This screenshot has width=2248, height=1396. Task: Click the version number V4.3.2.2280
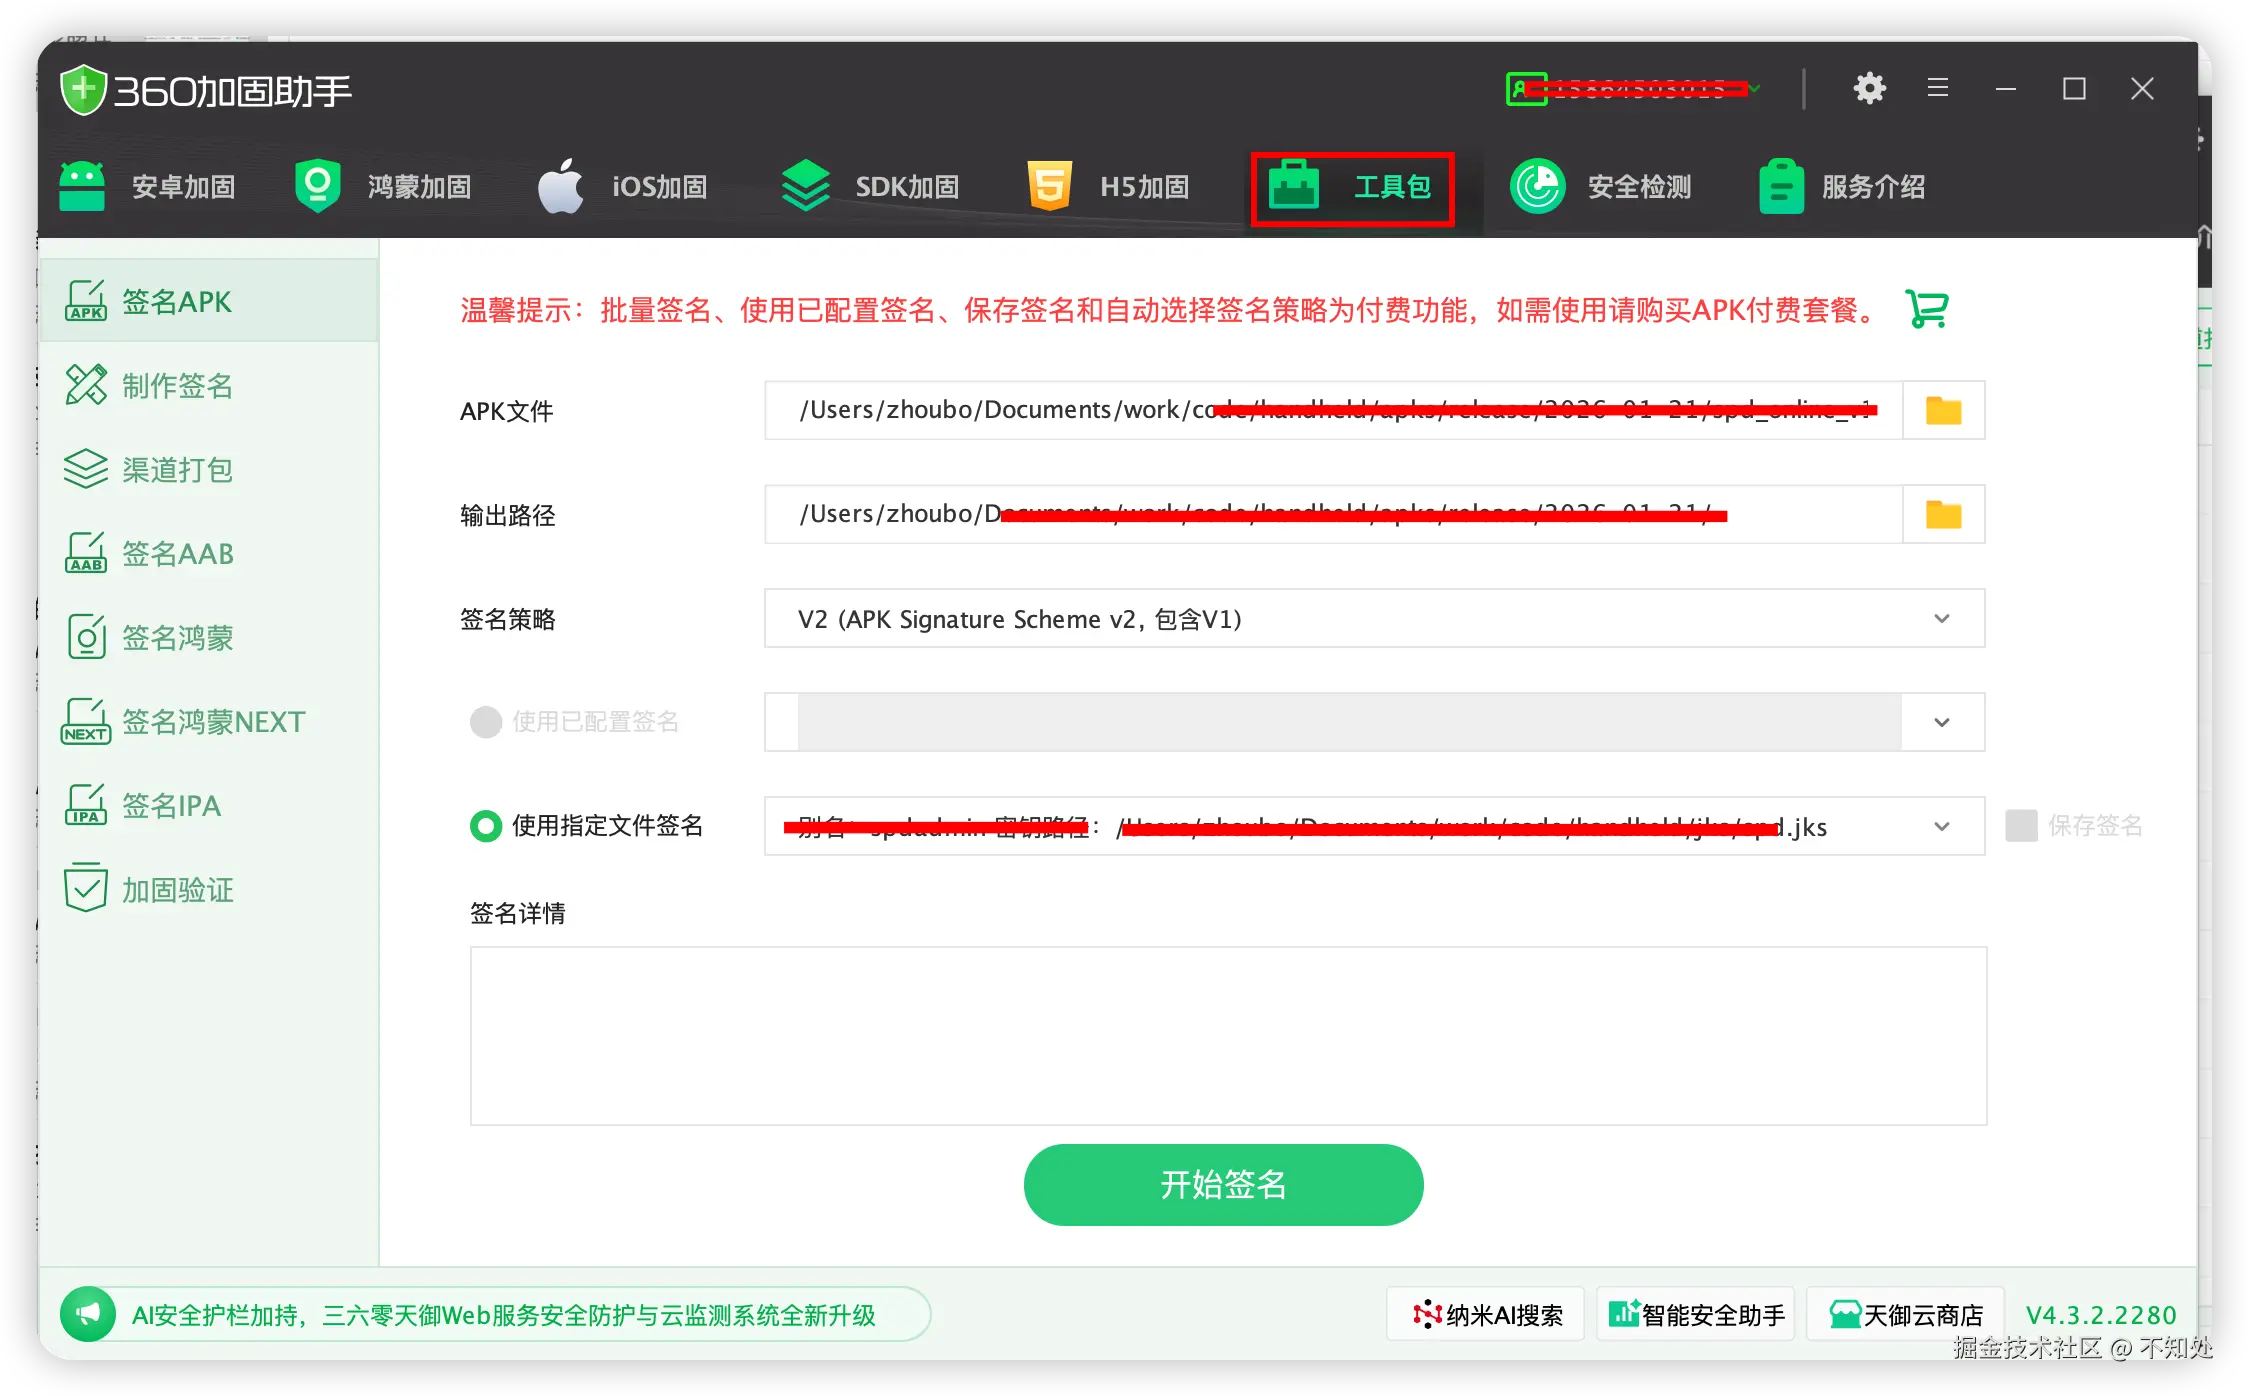pos(2101,1315)
